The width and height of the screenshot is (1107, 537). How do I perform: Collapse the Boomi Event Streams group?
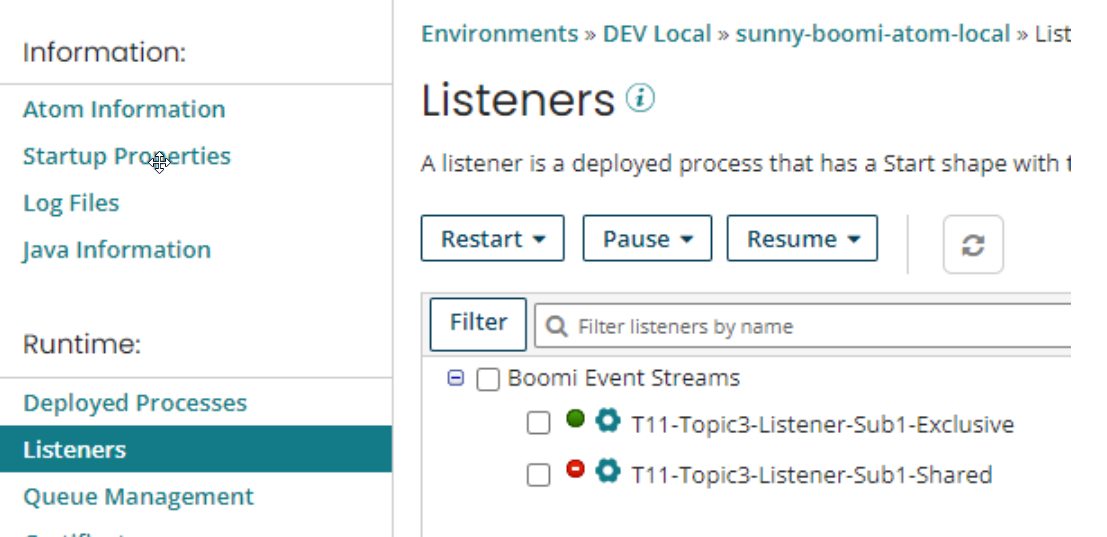[456, 379]
